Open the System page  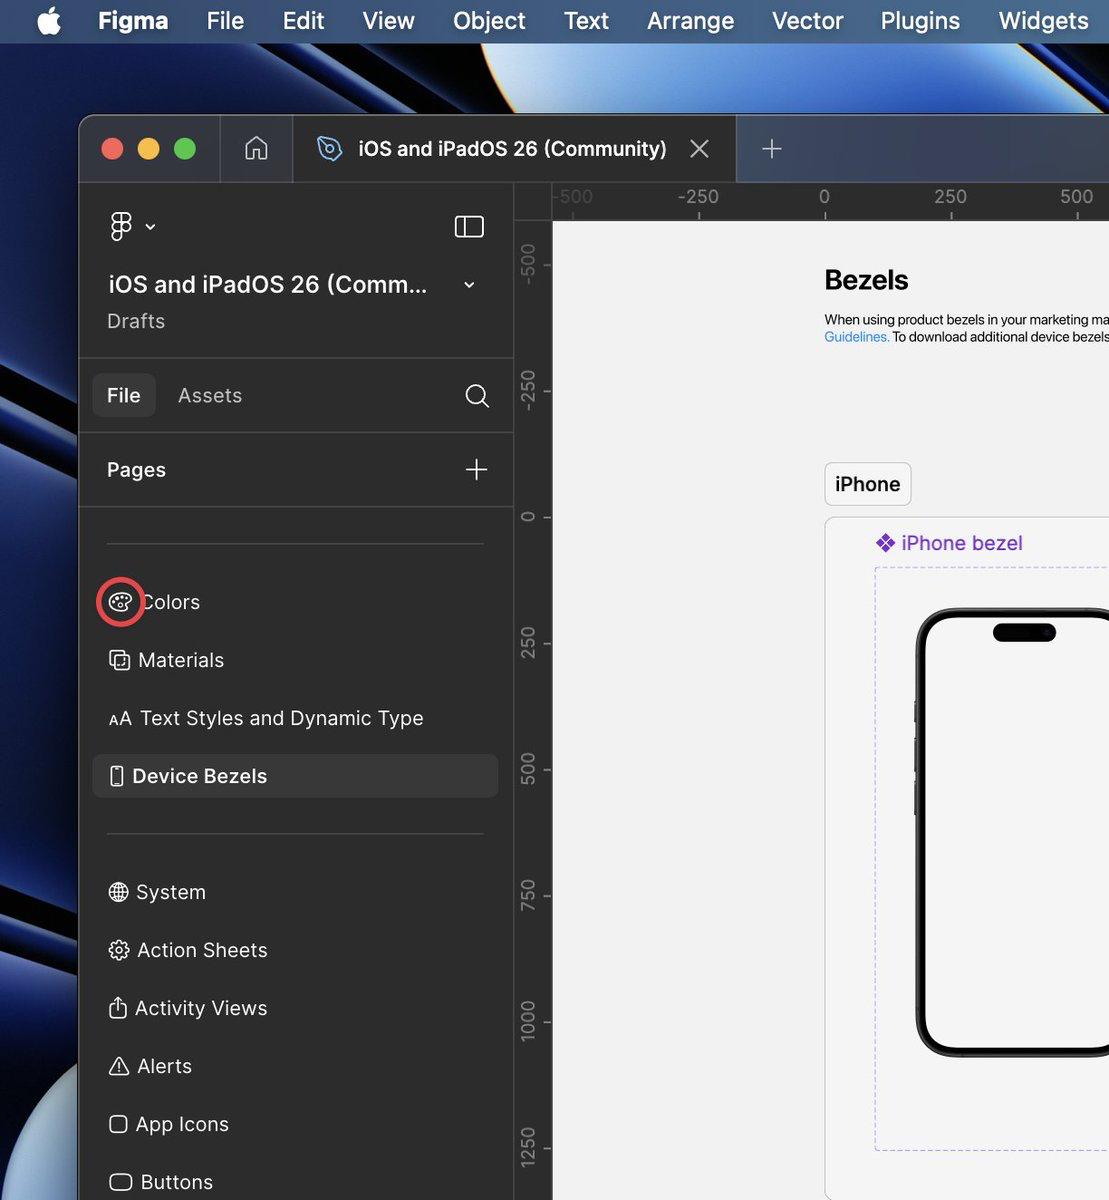click(x=295, y=892)
